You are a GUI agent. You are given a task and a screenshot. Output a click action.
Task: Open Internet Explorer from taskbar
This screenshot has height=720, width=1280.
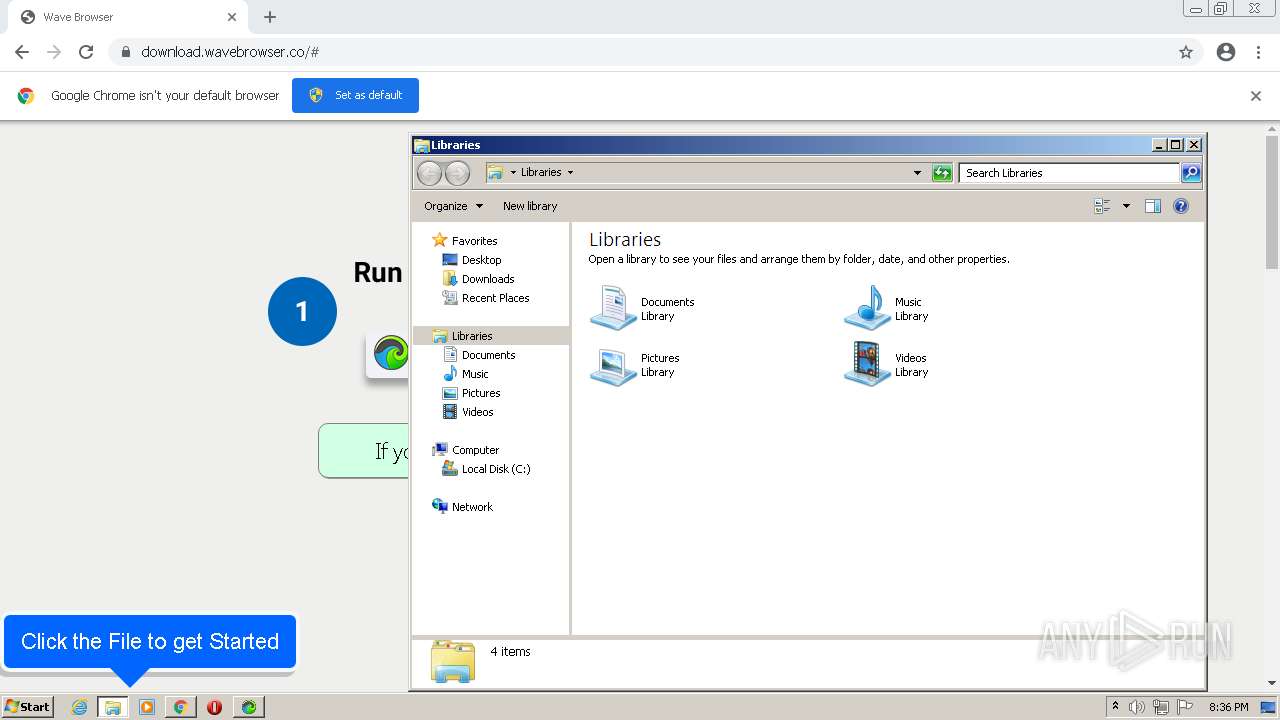[79, 707]
